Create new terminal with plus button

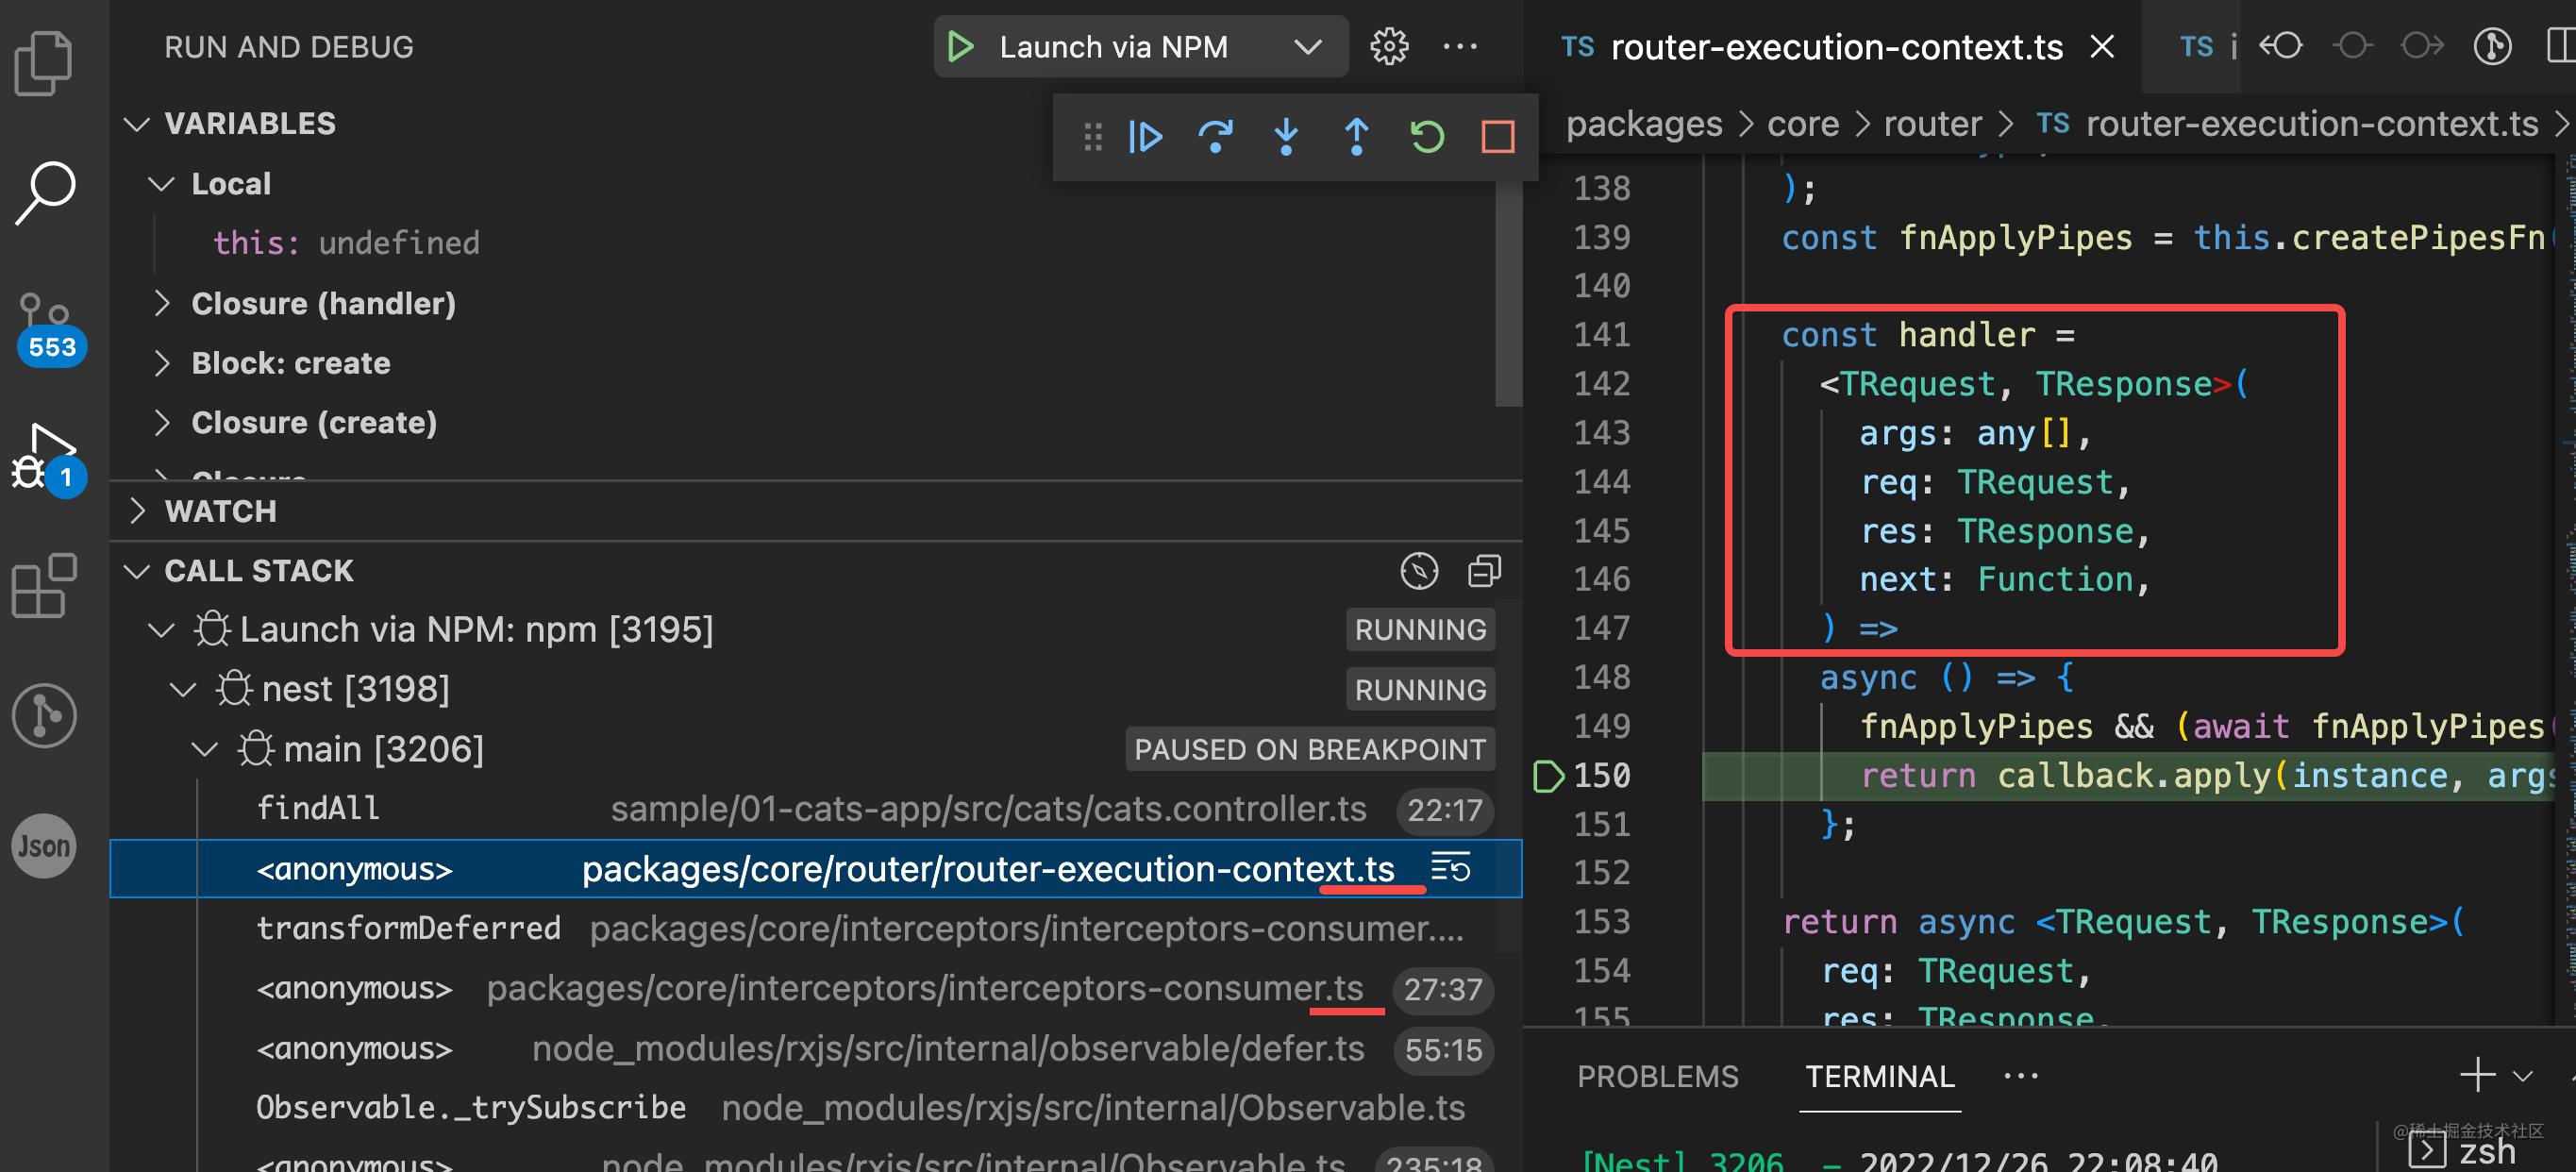tap(2477, 1075)
